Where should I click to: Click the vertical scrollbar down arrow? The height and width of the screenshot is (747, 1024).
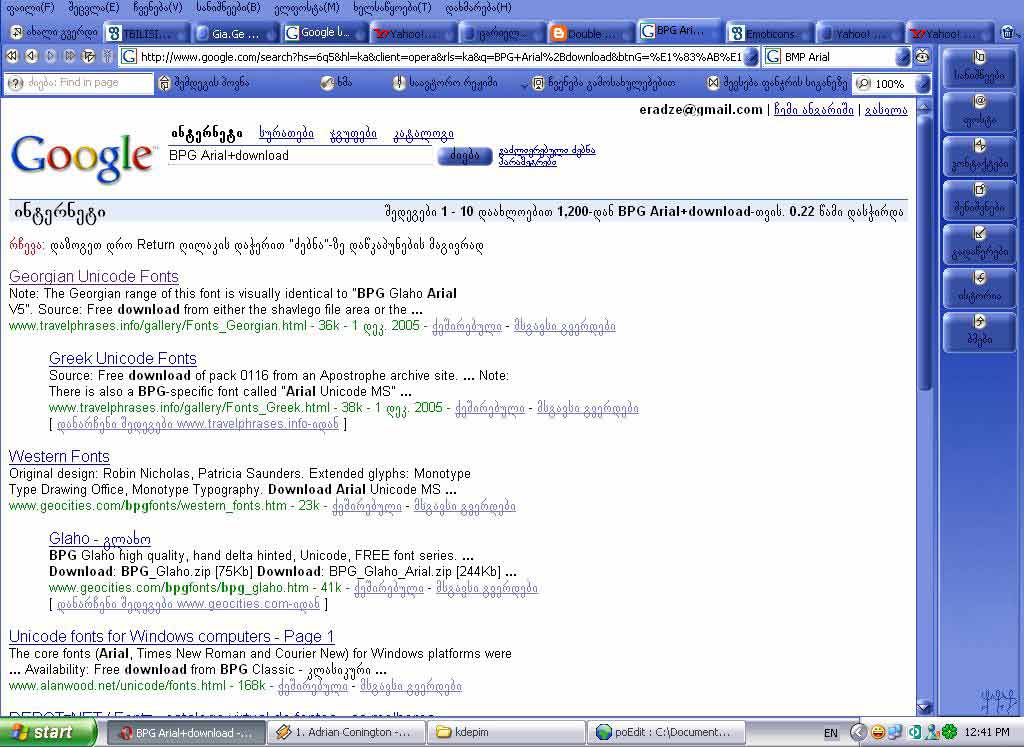pos(923,706)
